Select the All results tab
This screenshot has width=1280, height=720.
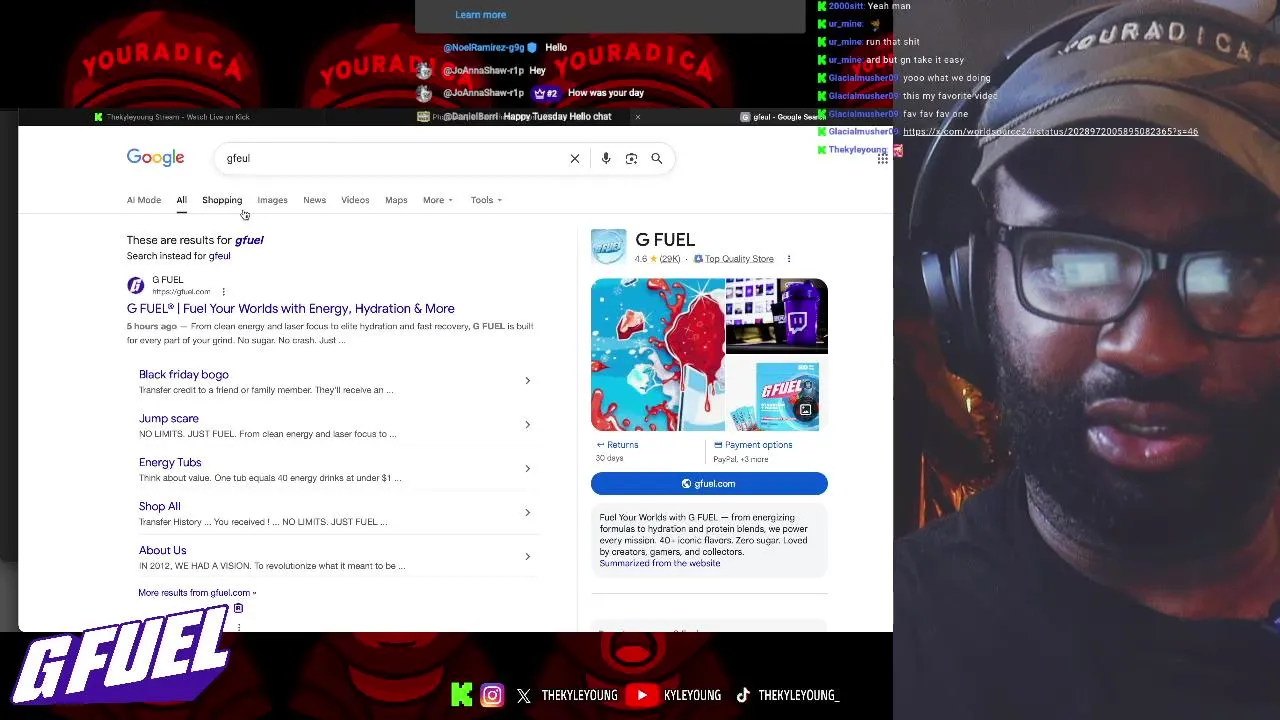click(x=182, y=200)
